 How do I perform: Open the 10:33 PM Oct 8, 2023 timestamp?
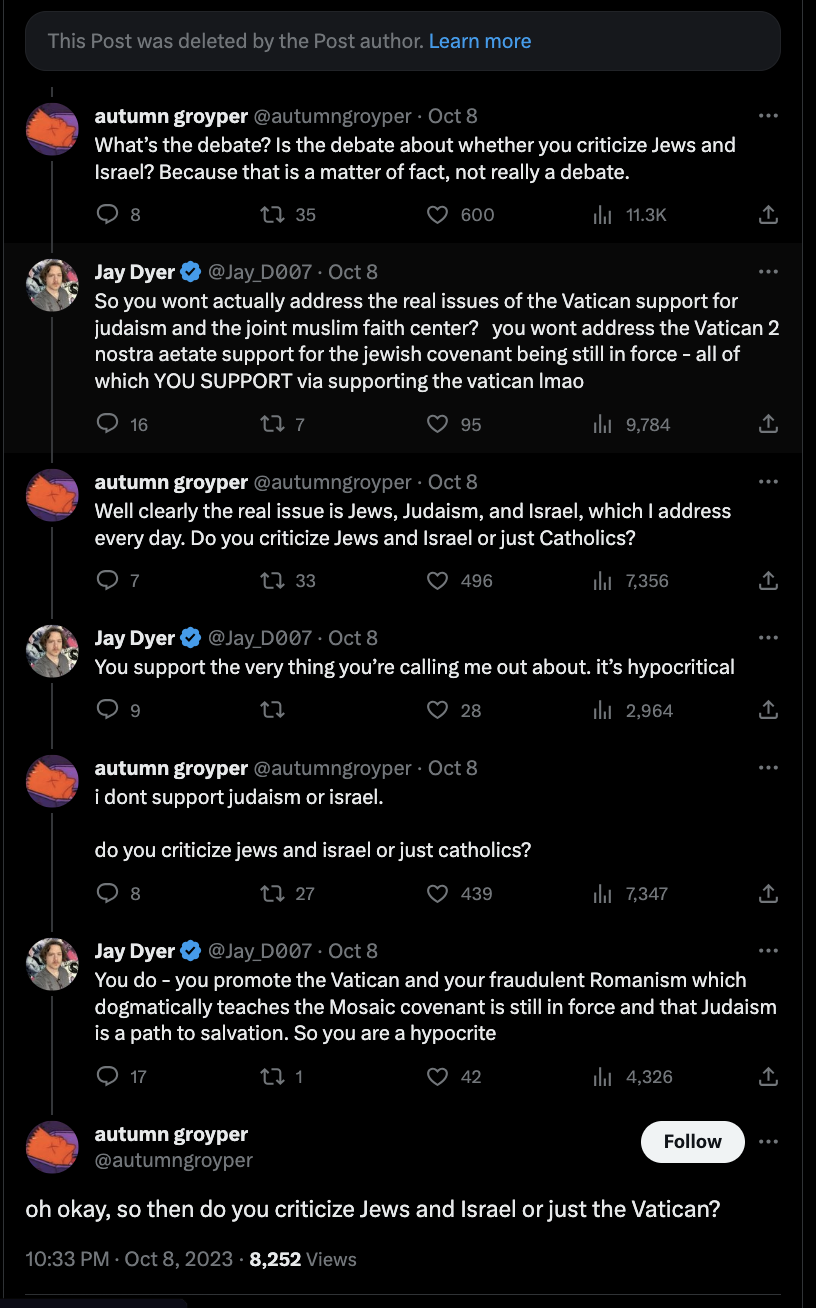coord(129,1259)
